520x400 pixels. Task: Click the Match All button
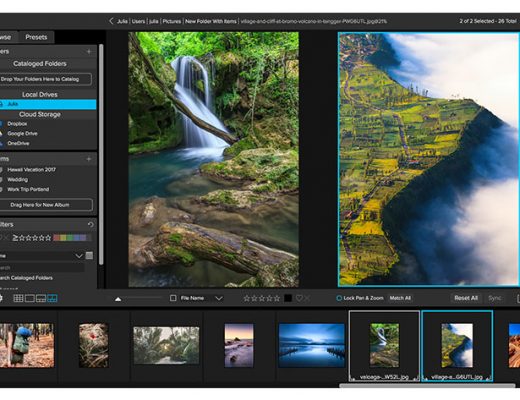[x=400, y=298]
